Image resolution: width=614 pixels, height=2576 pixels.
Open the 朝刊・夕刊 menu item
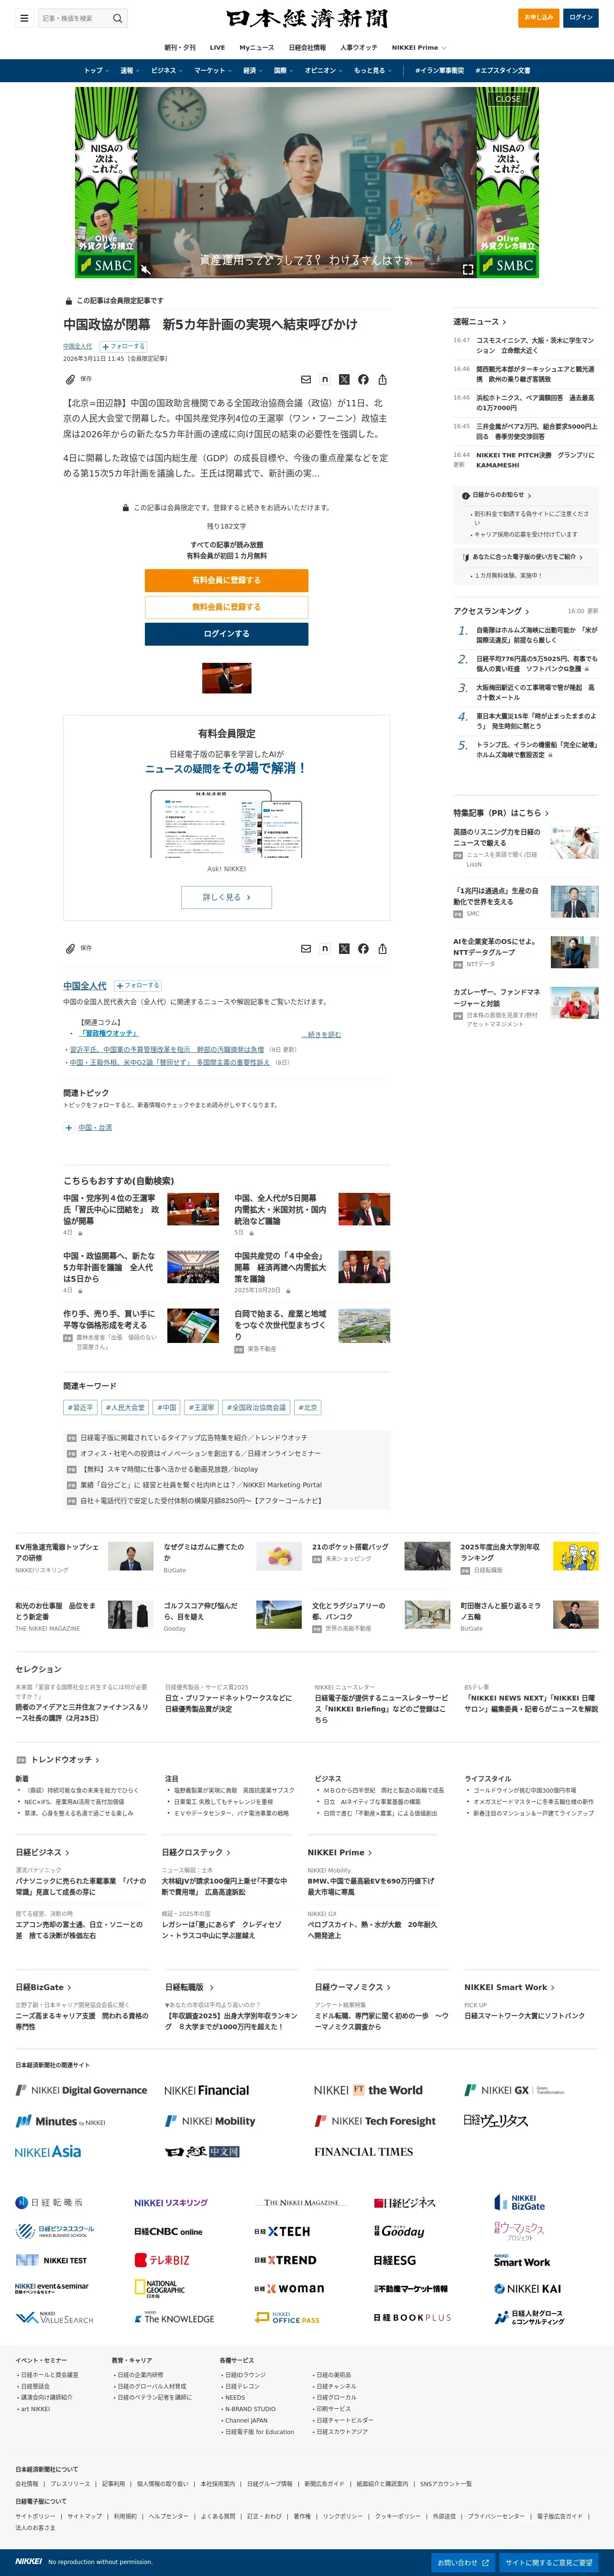[180, 47]
